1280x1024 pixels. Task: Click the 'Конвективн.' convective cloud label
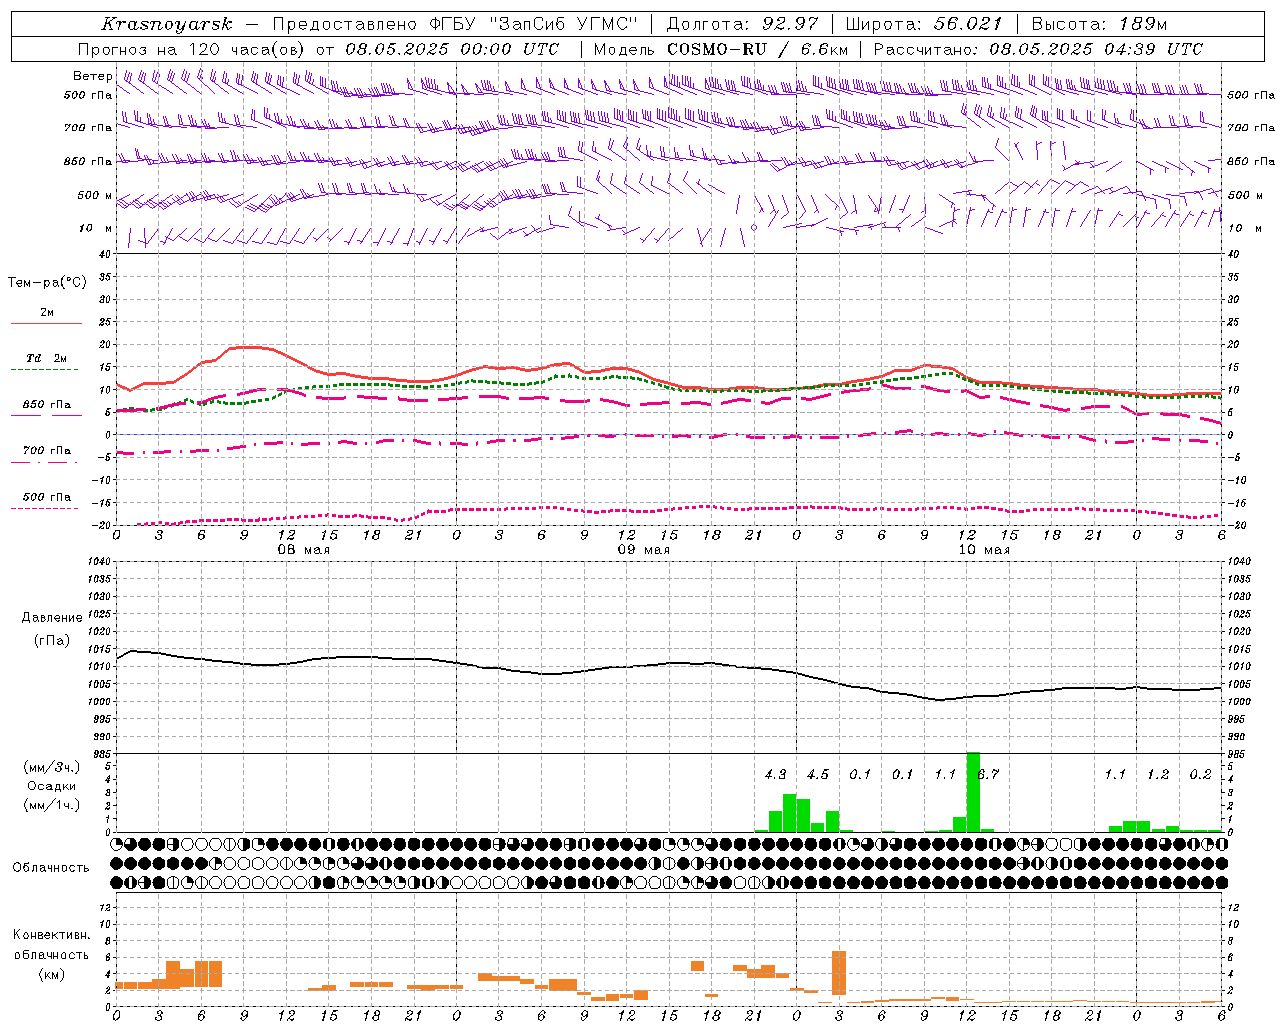(x=51, y=935)
